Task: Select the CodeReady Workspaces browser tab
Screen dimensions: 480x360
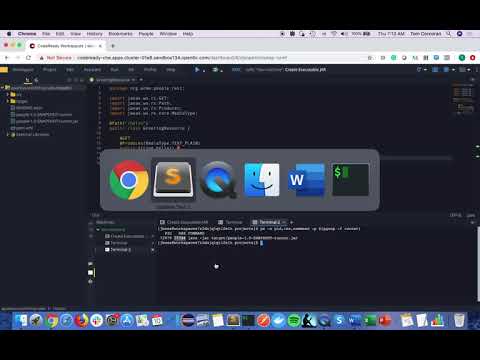Action: point(66,46)
